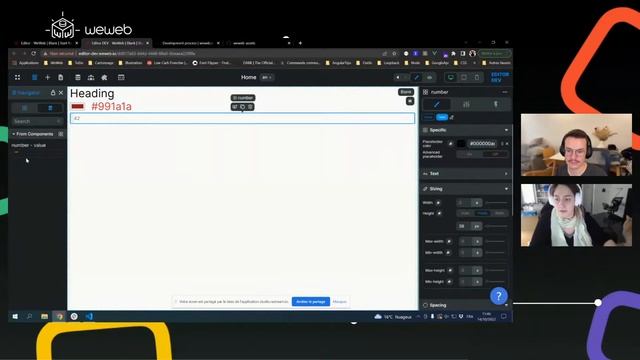Click the number input field on canvas
The image size is (640, 360).
[242, 118]
